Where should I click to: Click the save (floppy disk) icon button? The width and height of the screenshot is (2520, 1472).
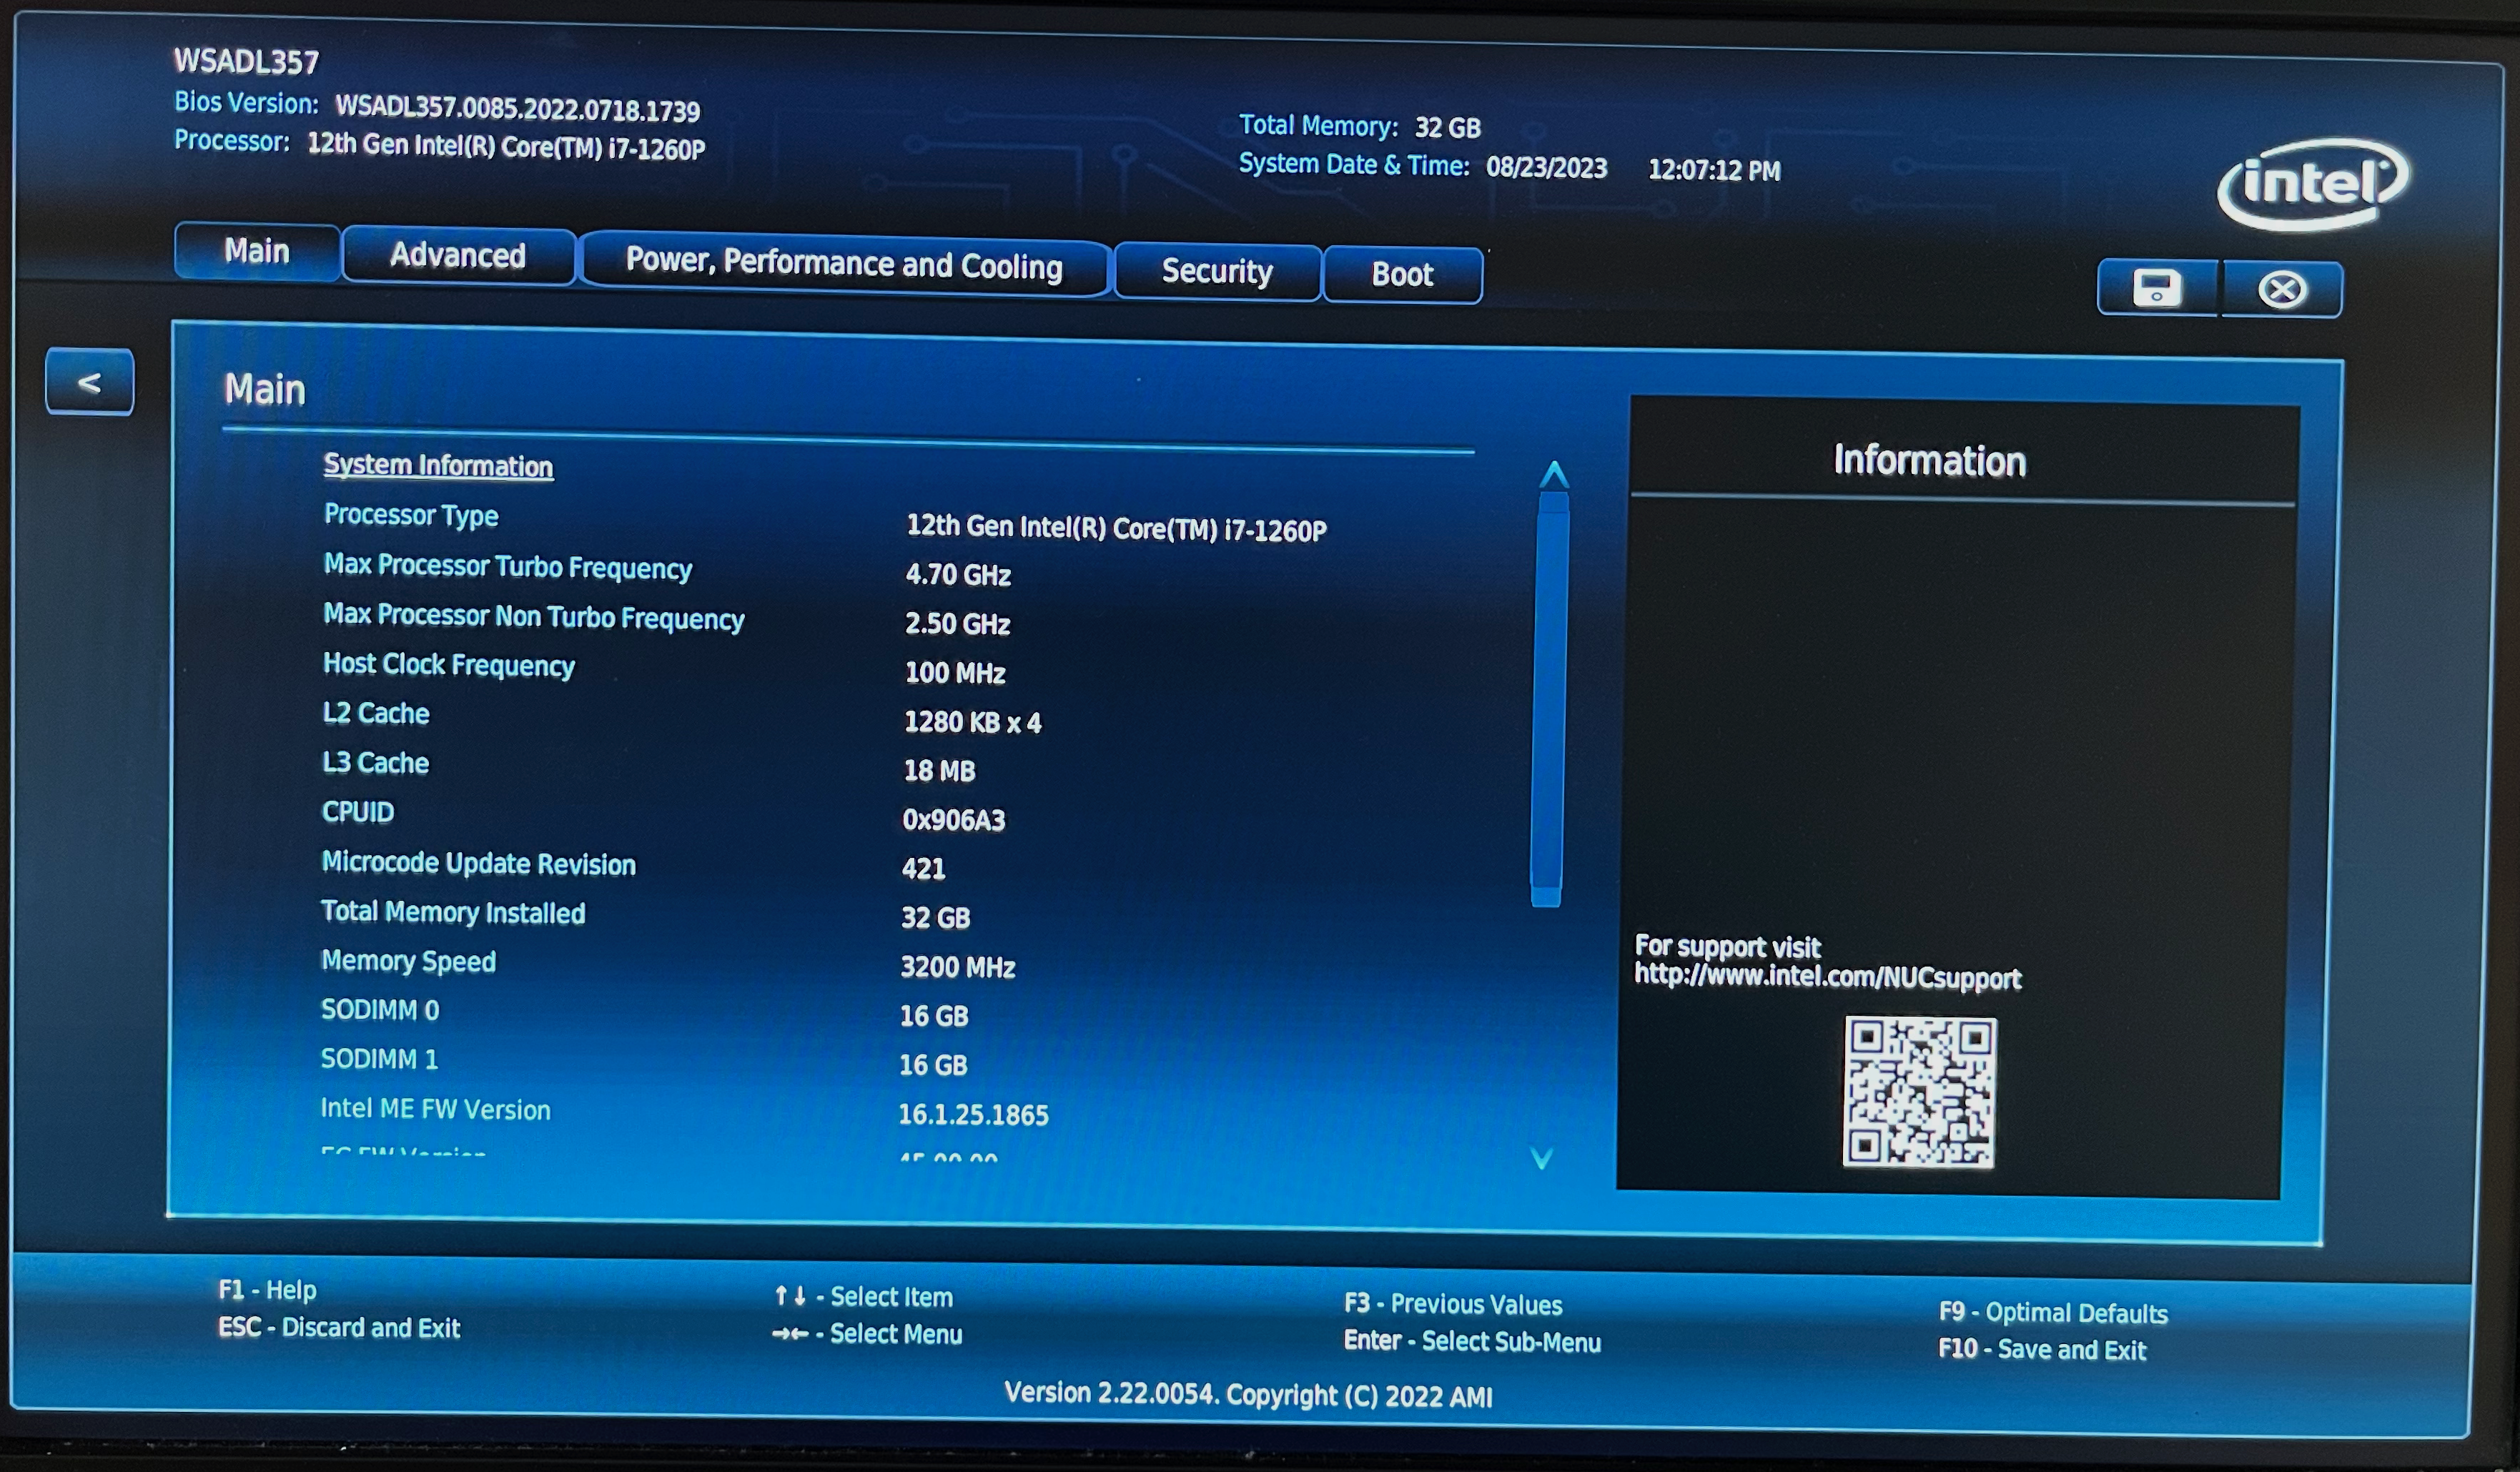pos(2157,289)
